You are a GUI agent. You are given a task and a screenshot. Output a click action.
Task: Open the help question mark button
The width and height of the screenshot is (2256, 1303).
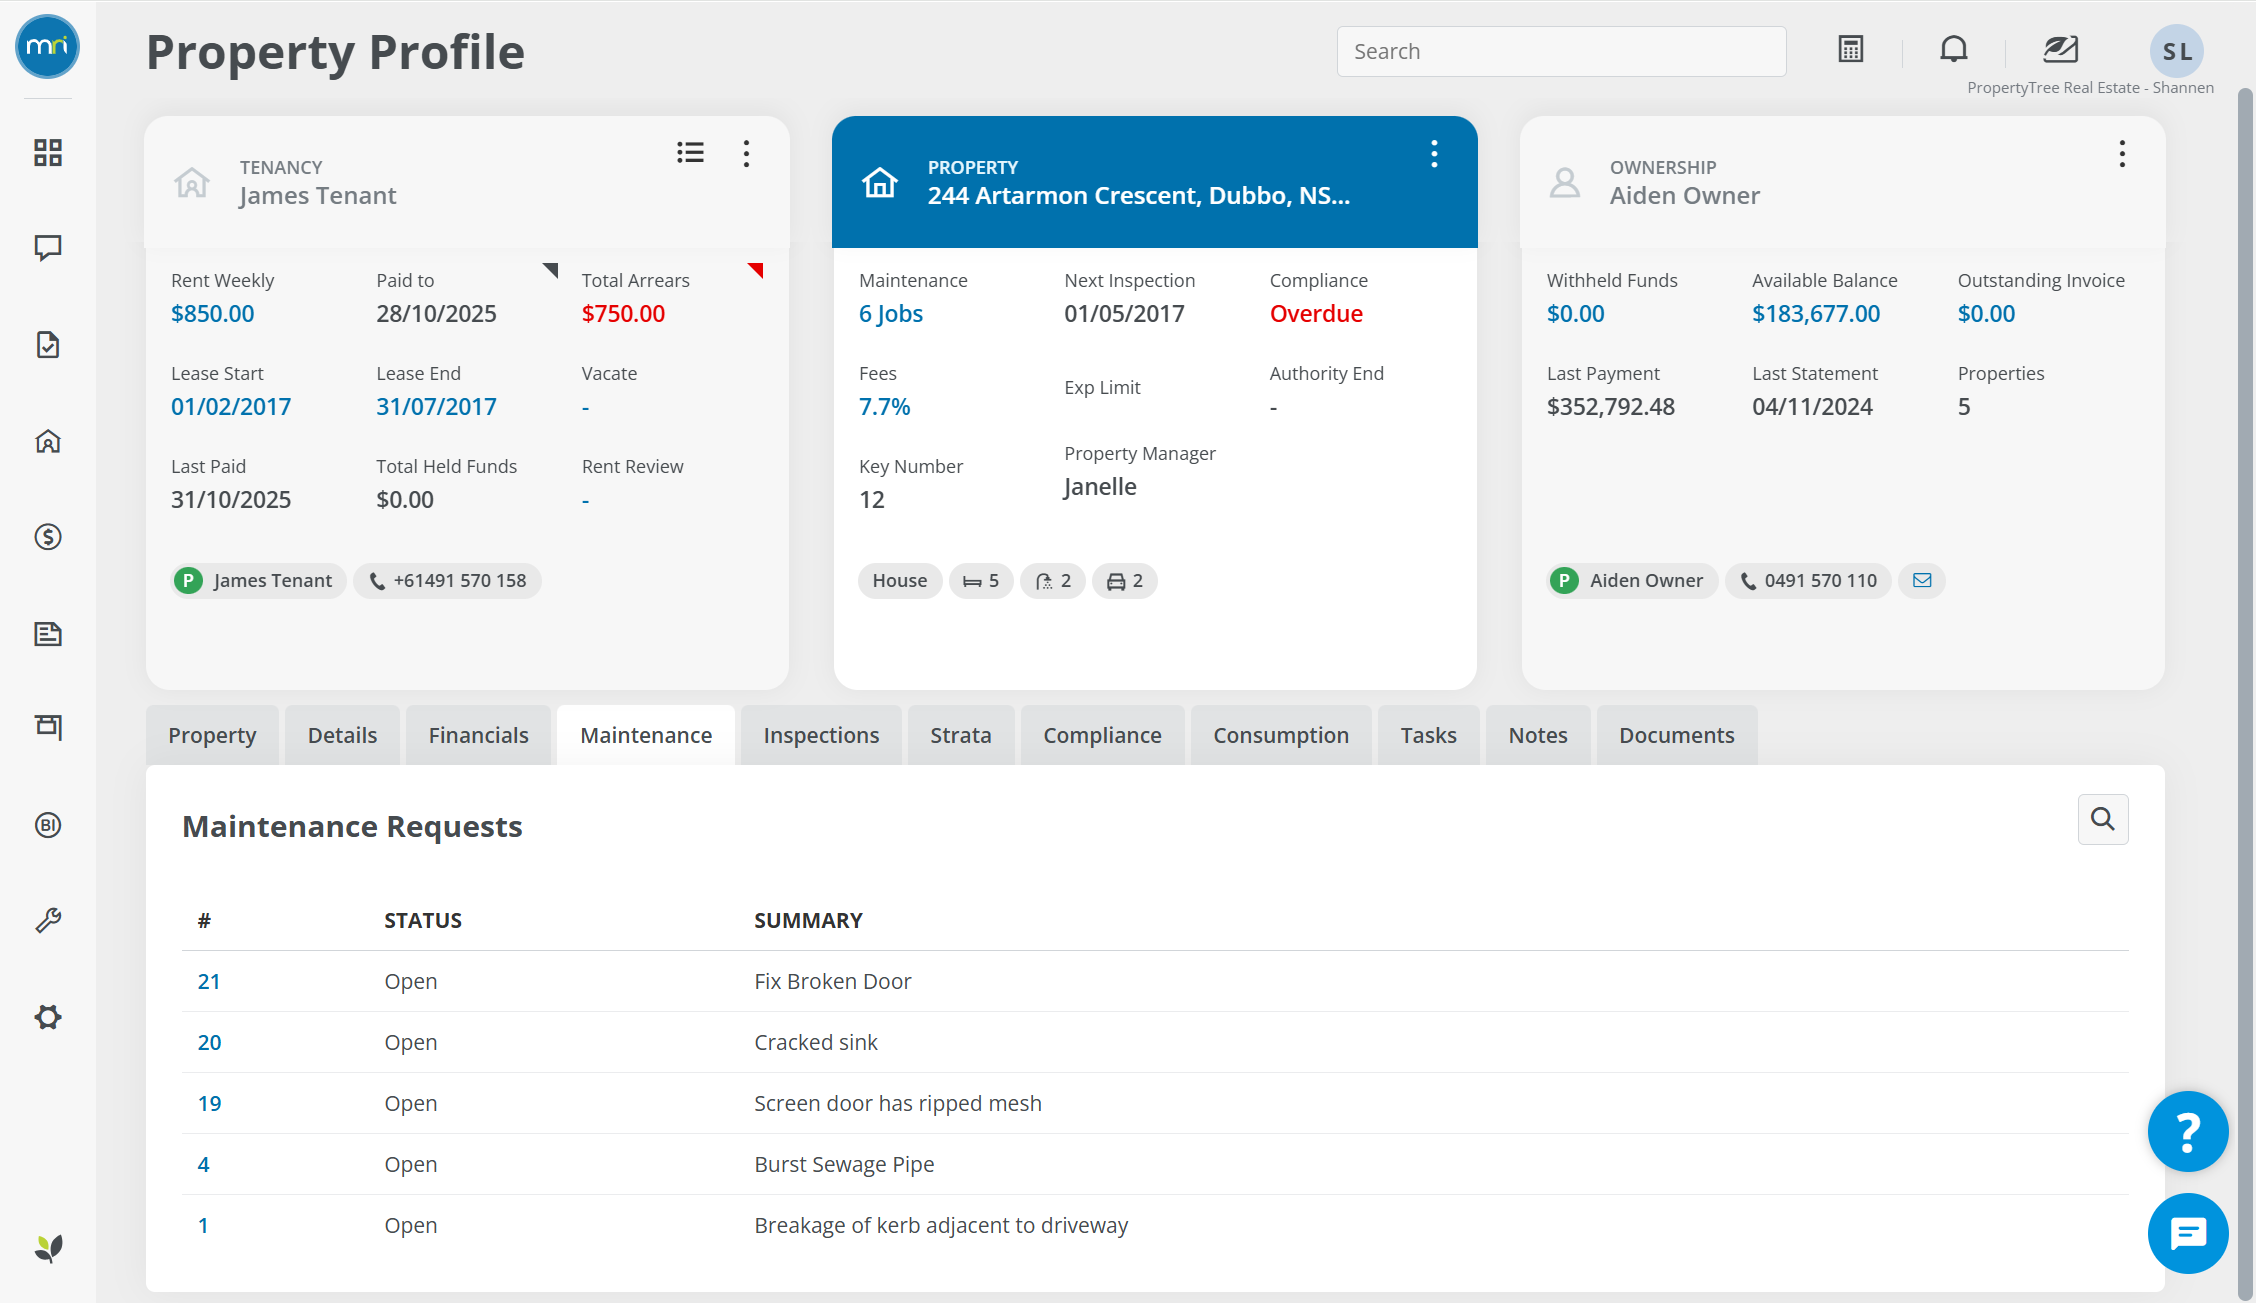pos(2188,1131)
